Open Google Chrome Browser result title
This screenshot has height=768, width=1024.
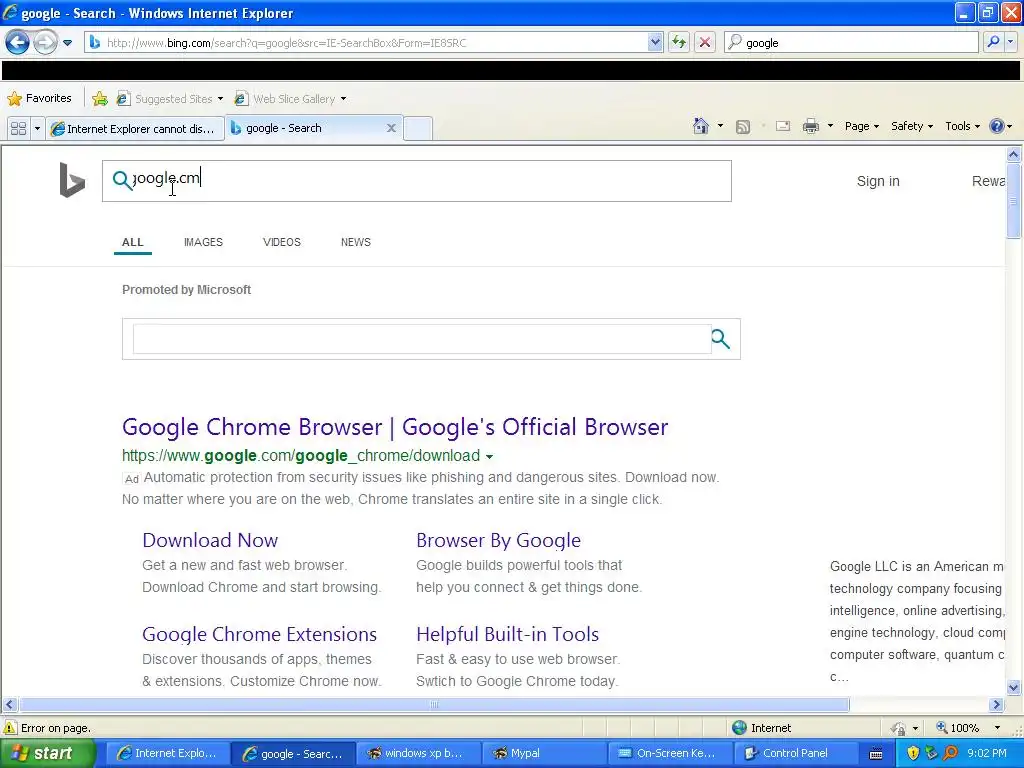(395, 427)
